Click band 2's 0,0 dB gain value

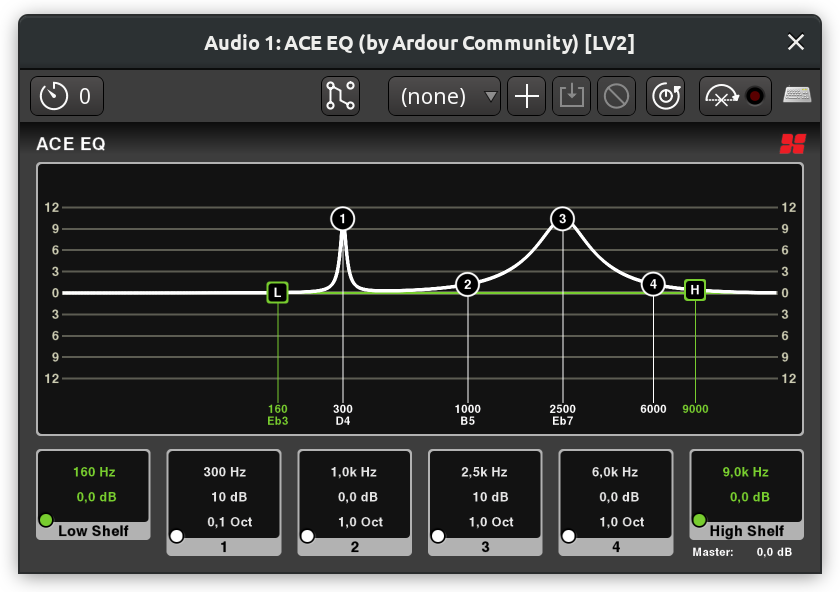(x=358, y=497)
